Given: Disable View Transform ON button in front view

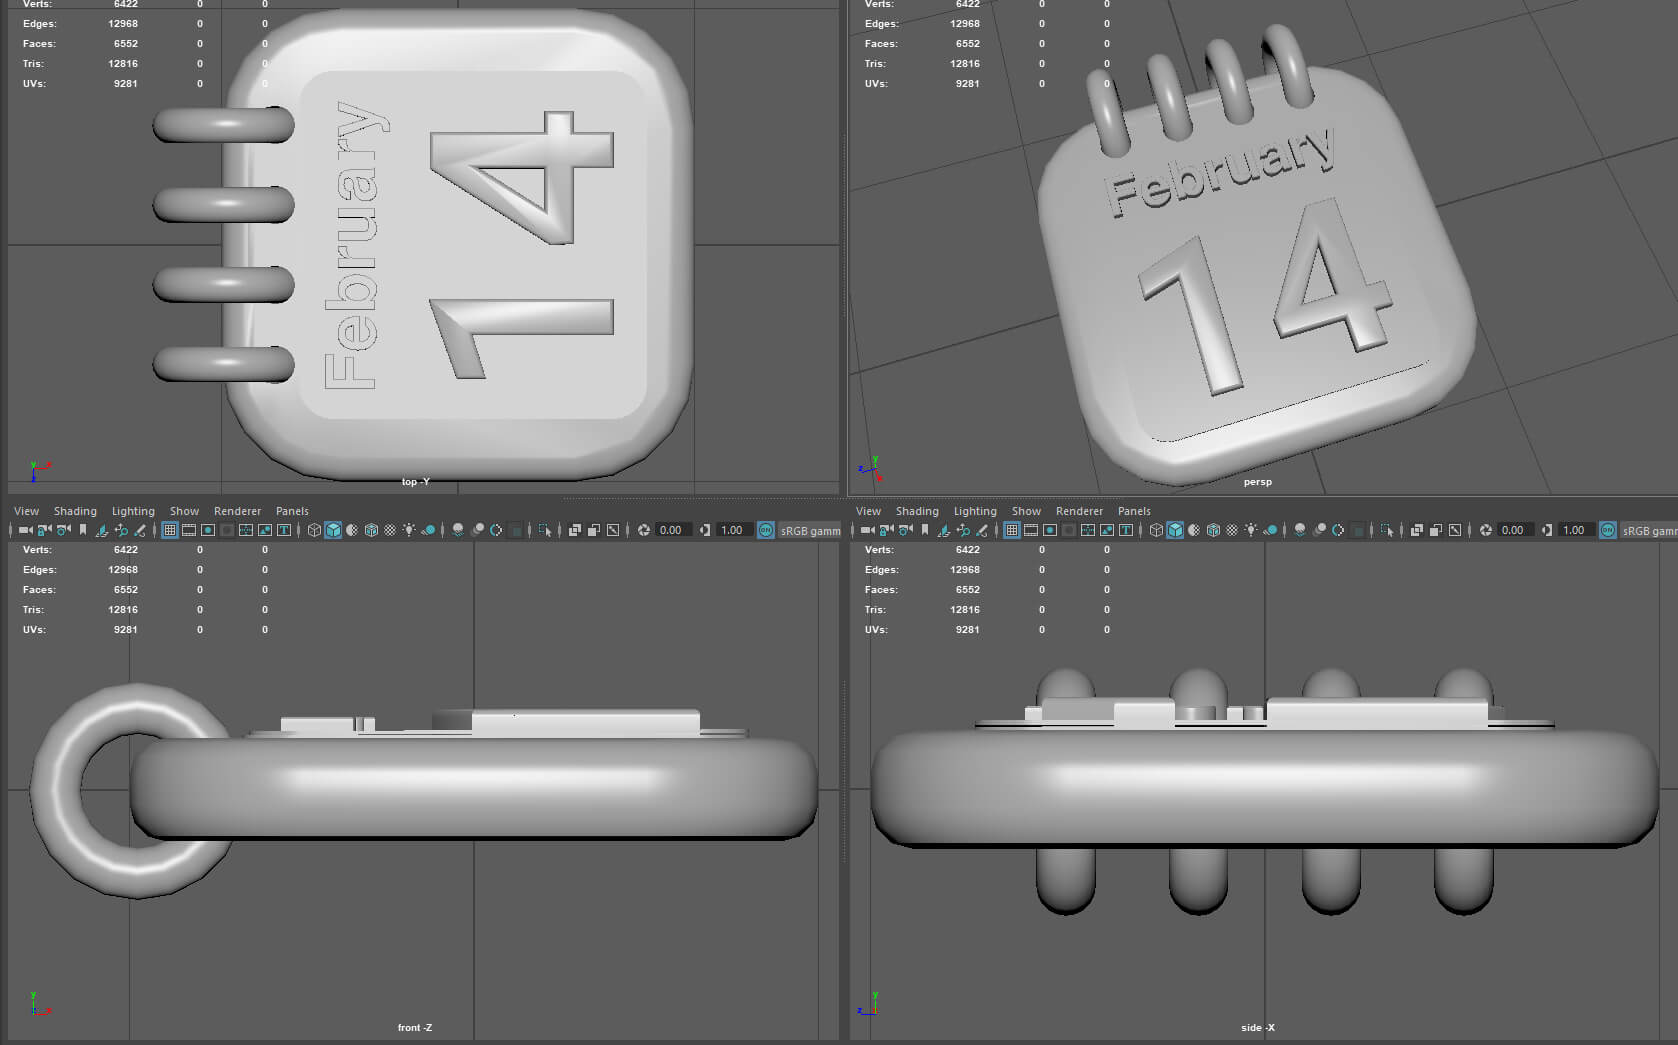Looking at the screenshot, I should tap(766, 530).
